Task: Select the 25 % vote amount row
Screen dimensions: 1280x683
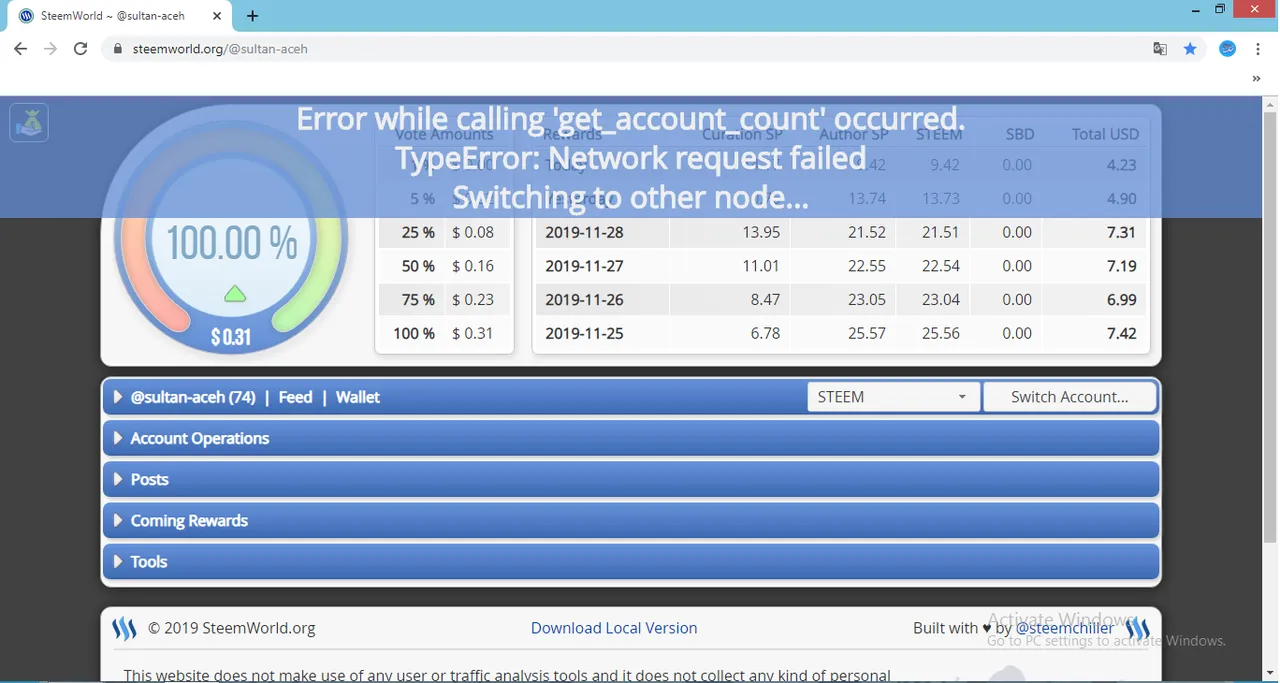Action: (444, 232)
